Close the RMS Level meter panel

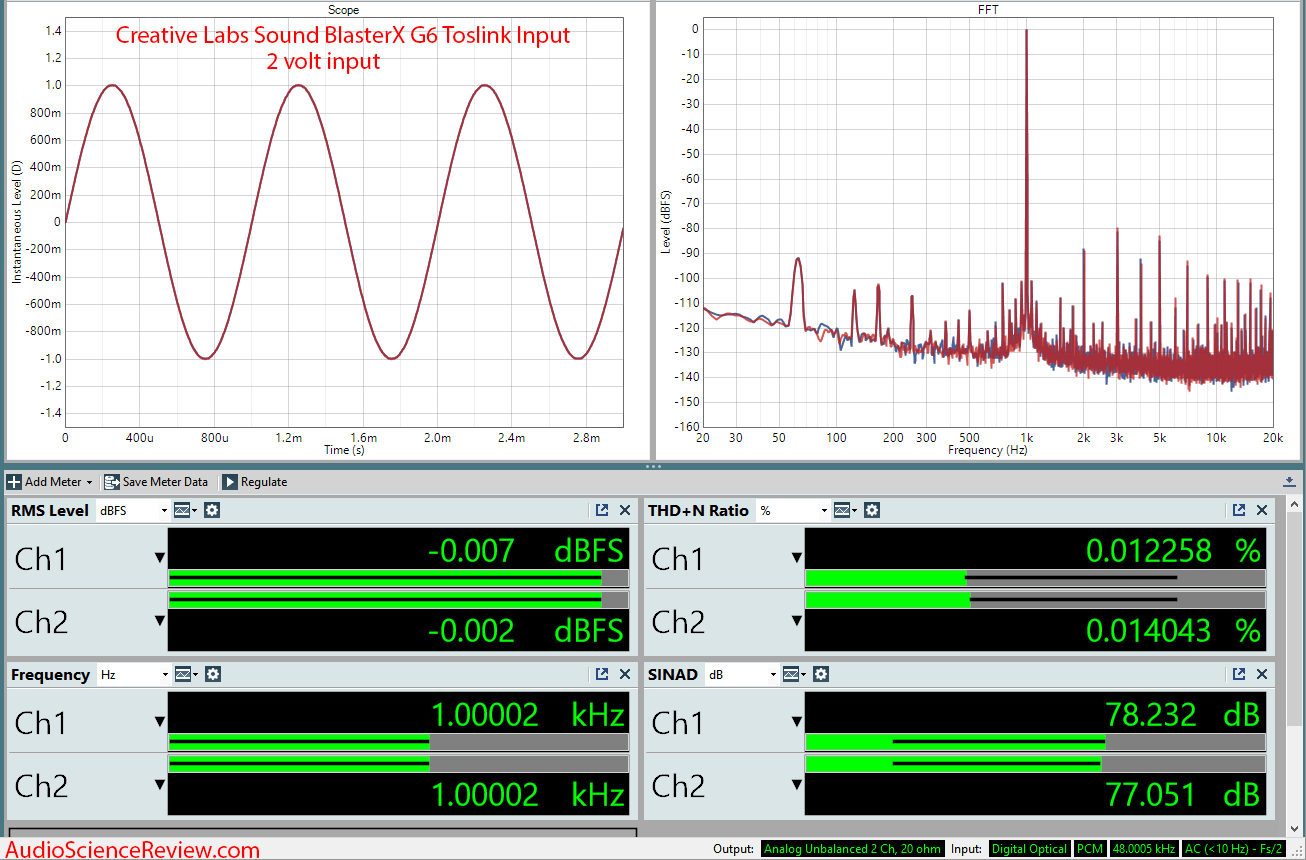click(x=625, y=510)
